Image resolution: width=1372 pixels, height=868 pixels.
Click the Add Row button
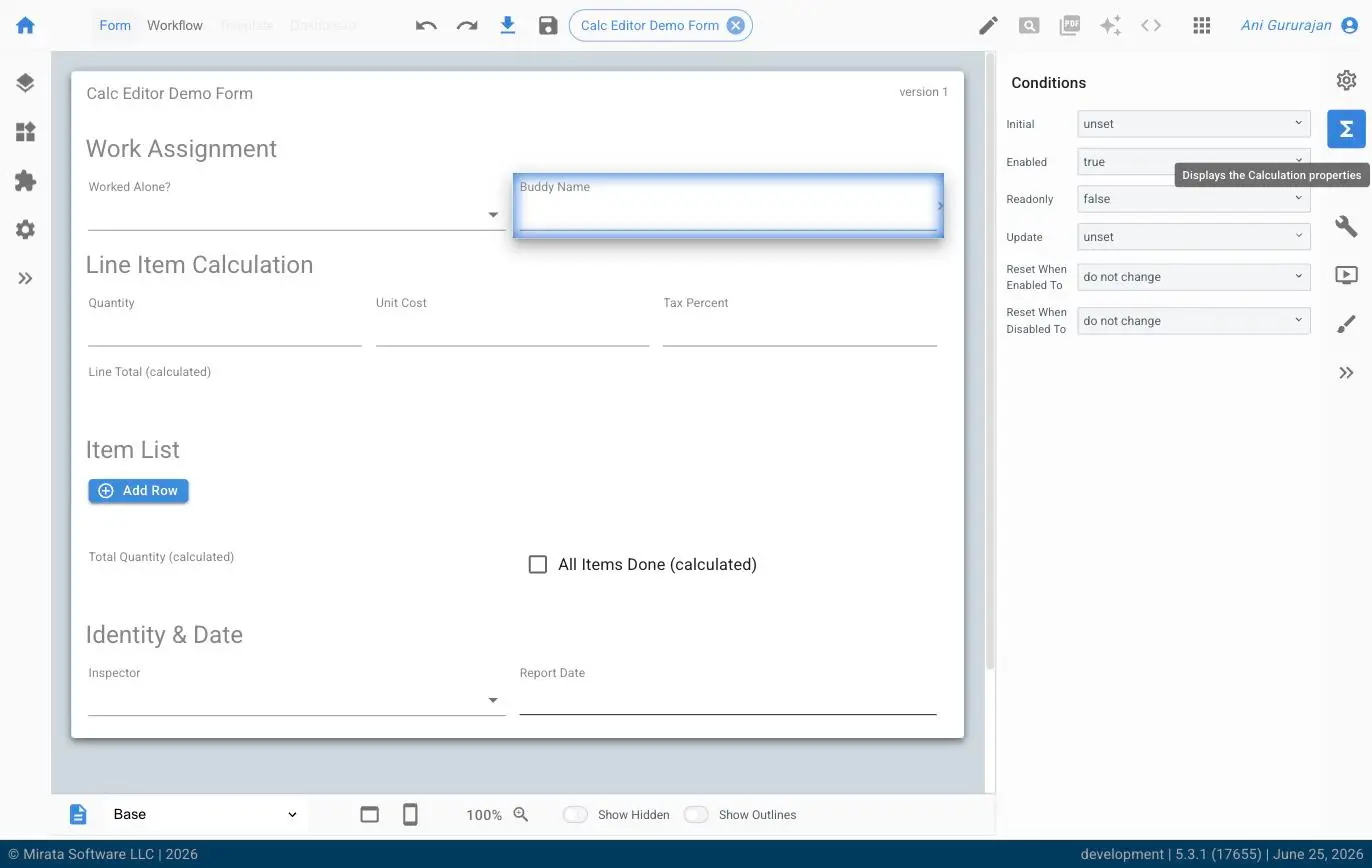coord(138,490)
